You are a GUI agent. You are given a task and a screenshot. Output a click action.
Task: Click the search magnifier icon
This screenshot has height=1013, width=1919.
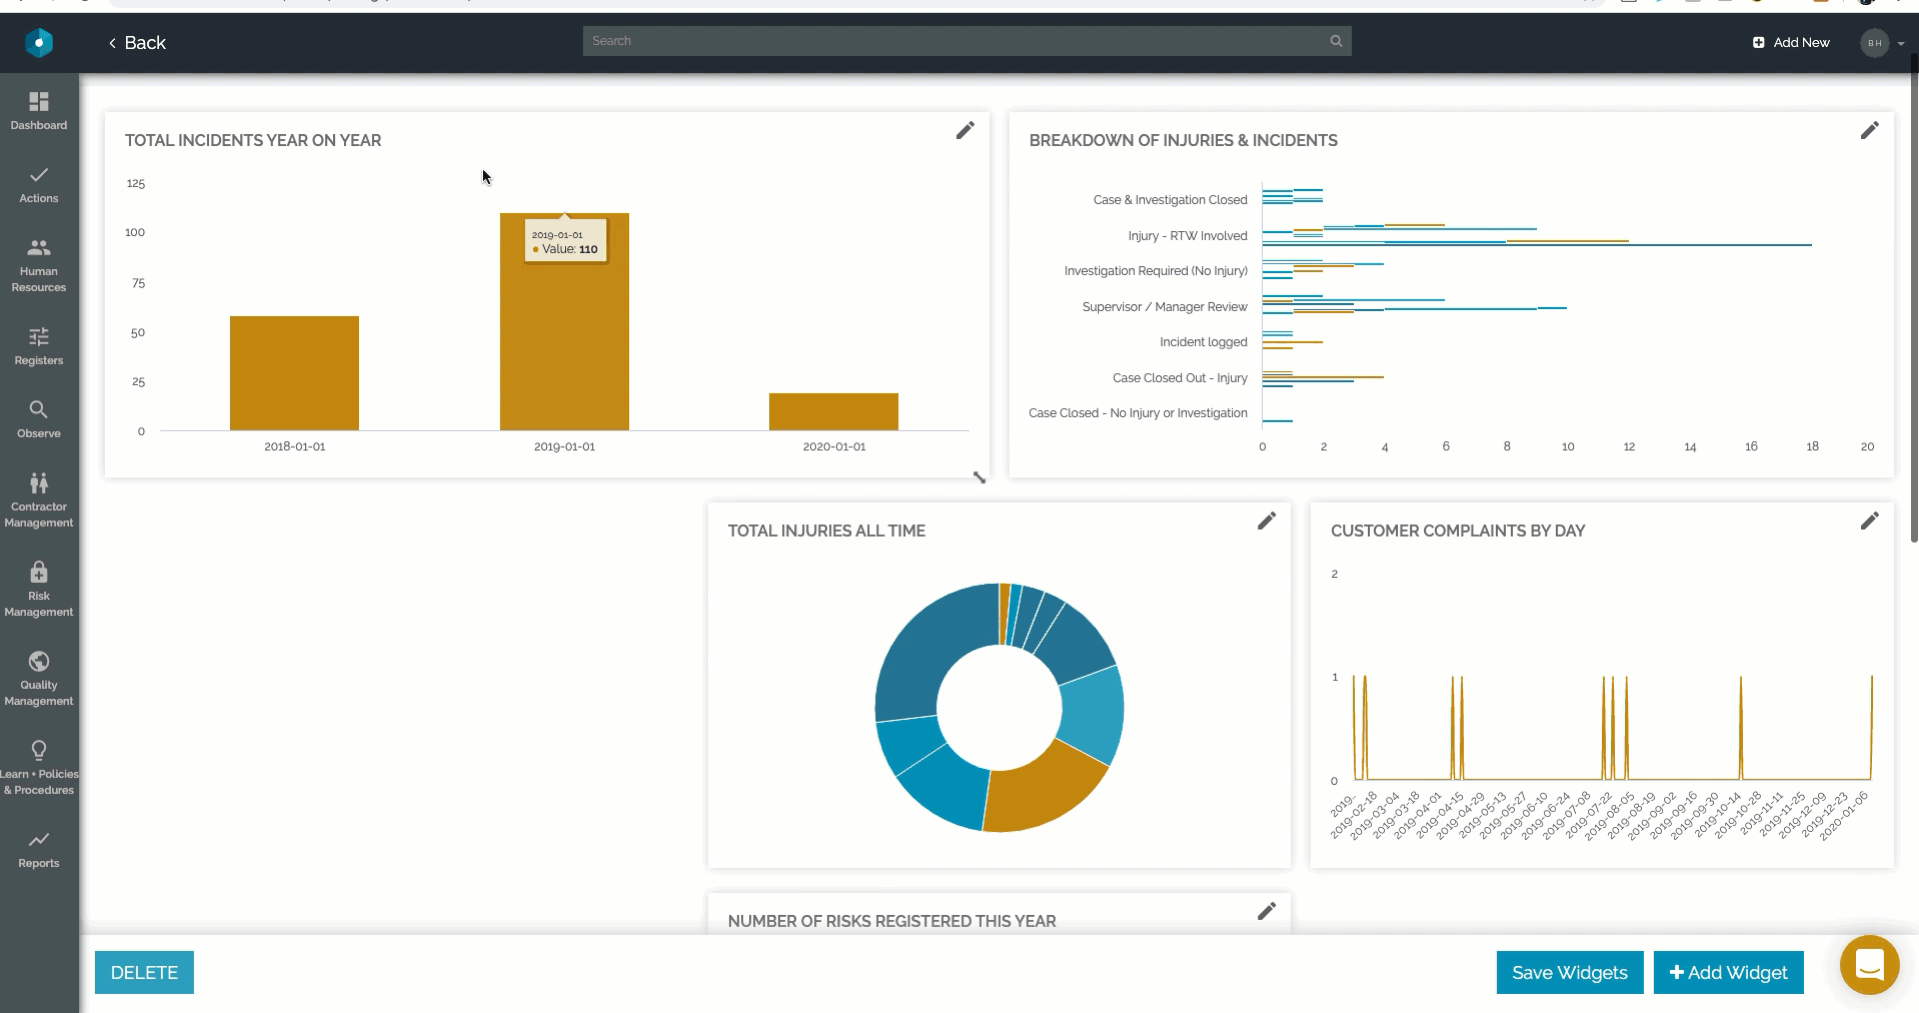coord(1336,41)
